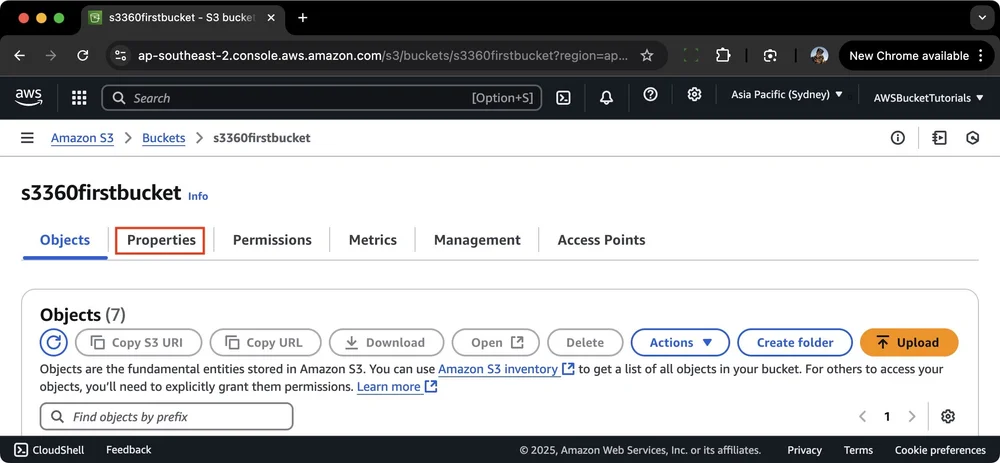Screen dimensions: 1000x463
Task: Open the objects table preferences gear
Action: (x=948, y=416)
